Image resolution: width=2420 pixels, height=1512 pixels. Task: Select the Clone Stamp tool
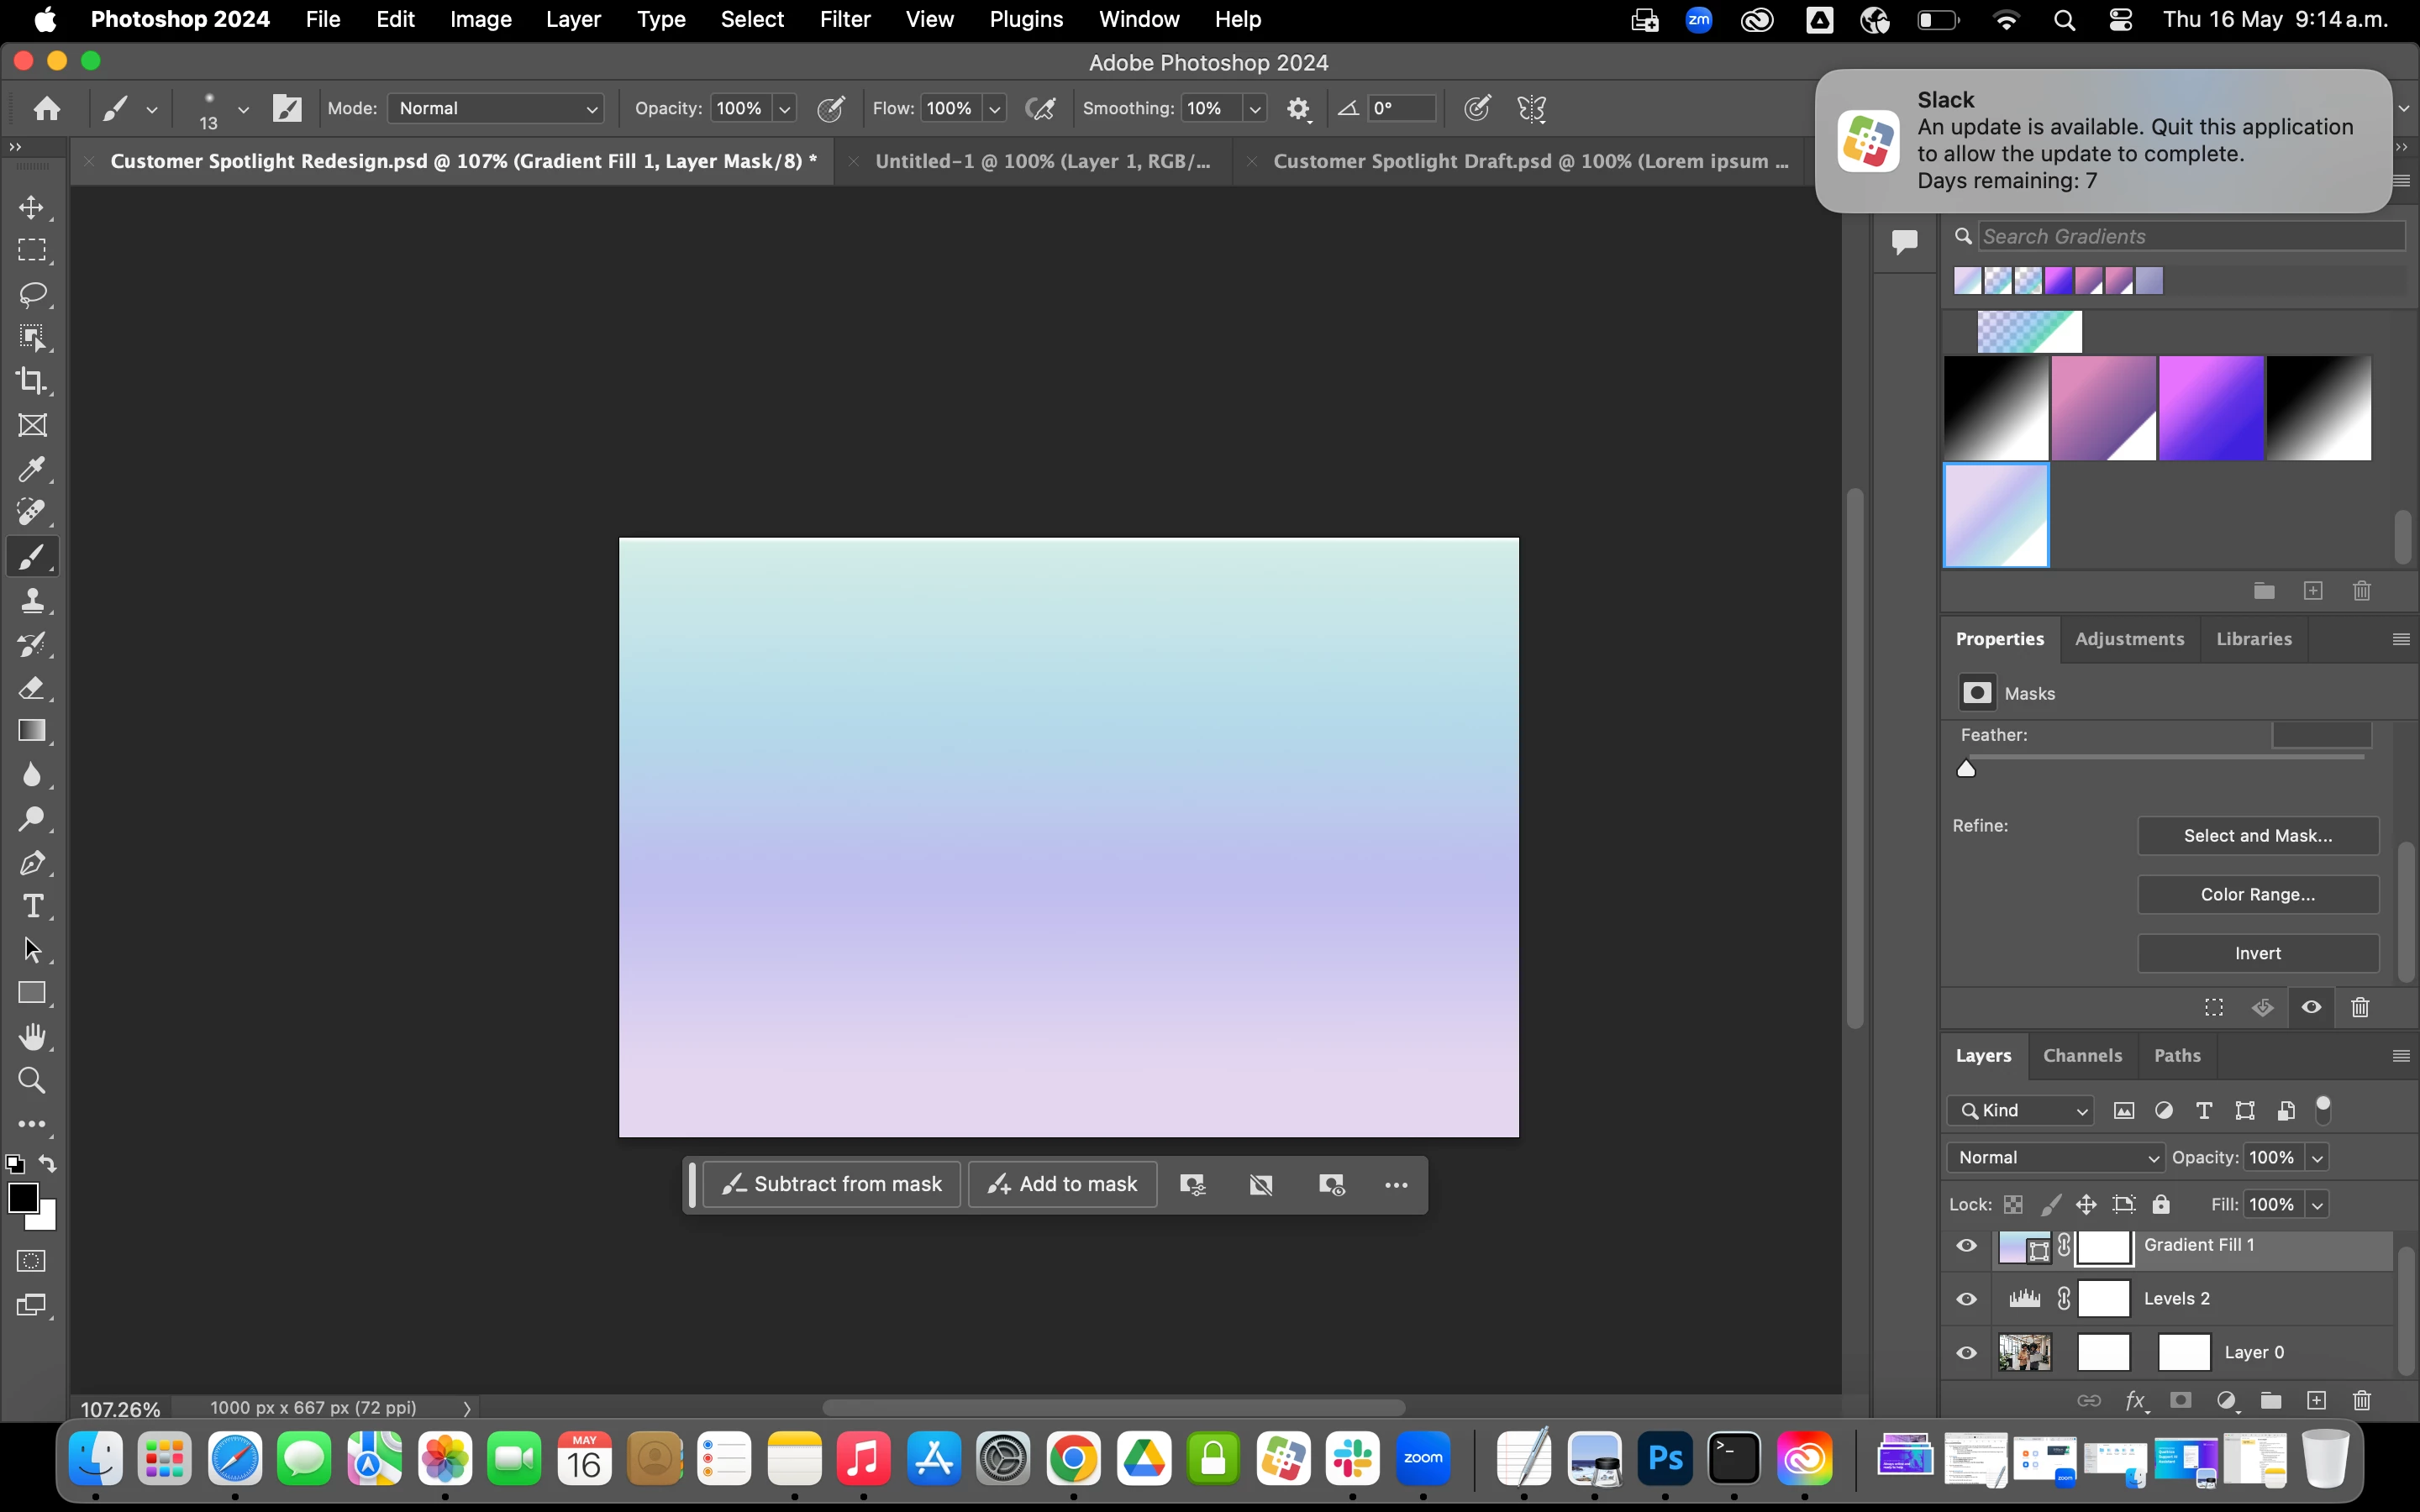(32, 600)
